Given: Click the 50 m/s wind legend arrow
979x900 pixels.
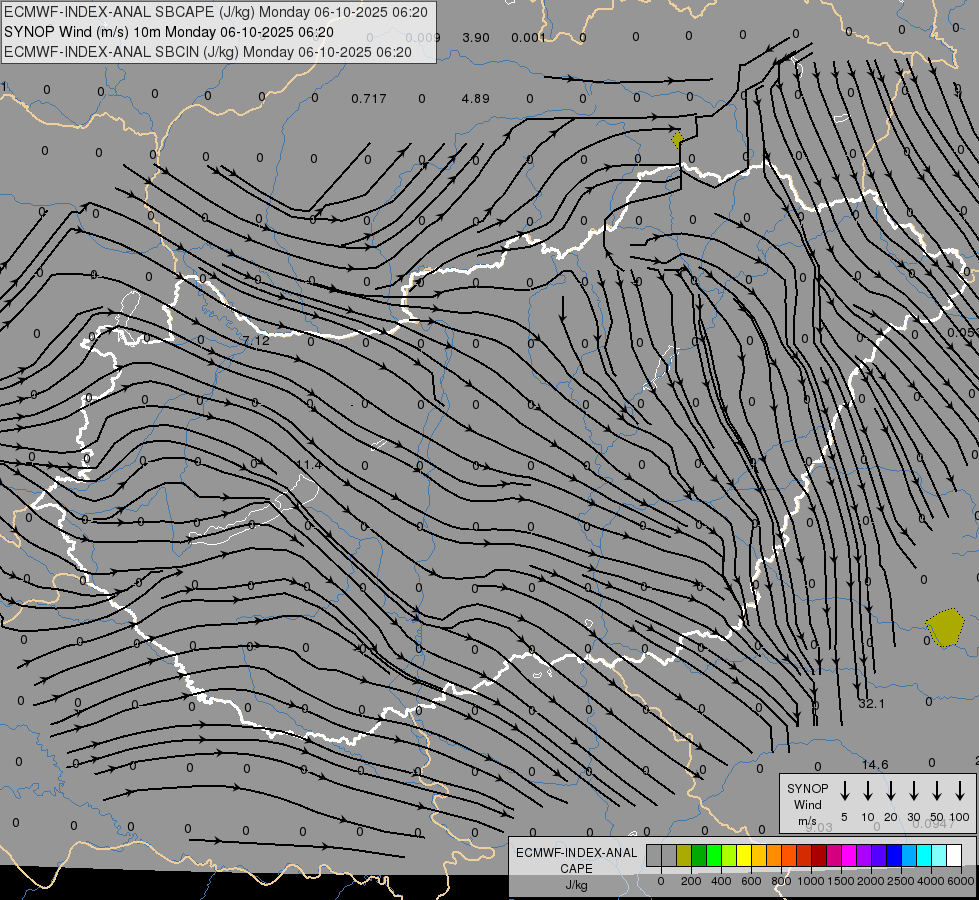Looking at the screenshot, I should pyautogui.click(x=937, y=791).
